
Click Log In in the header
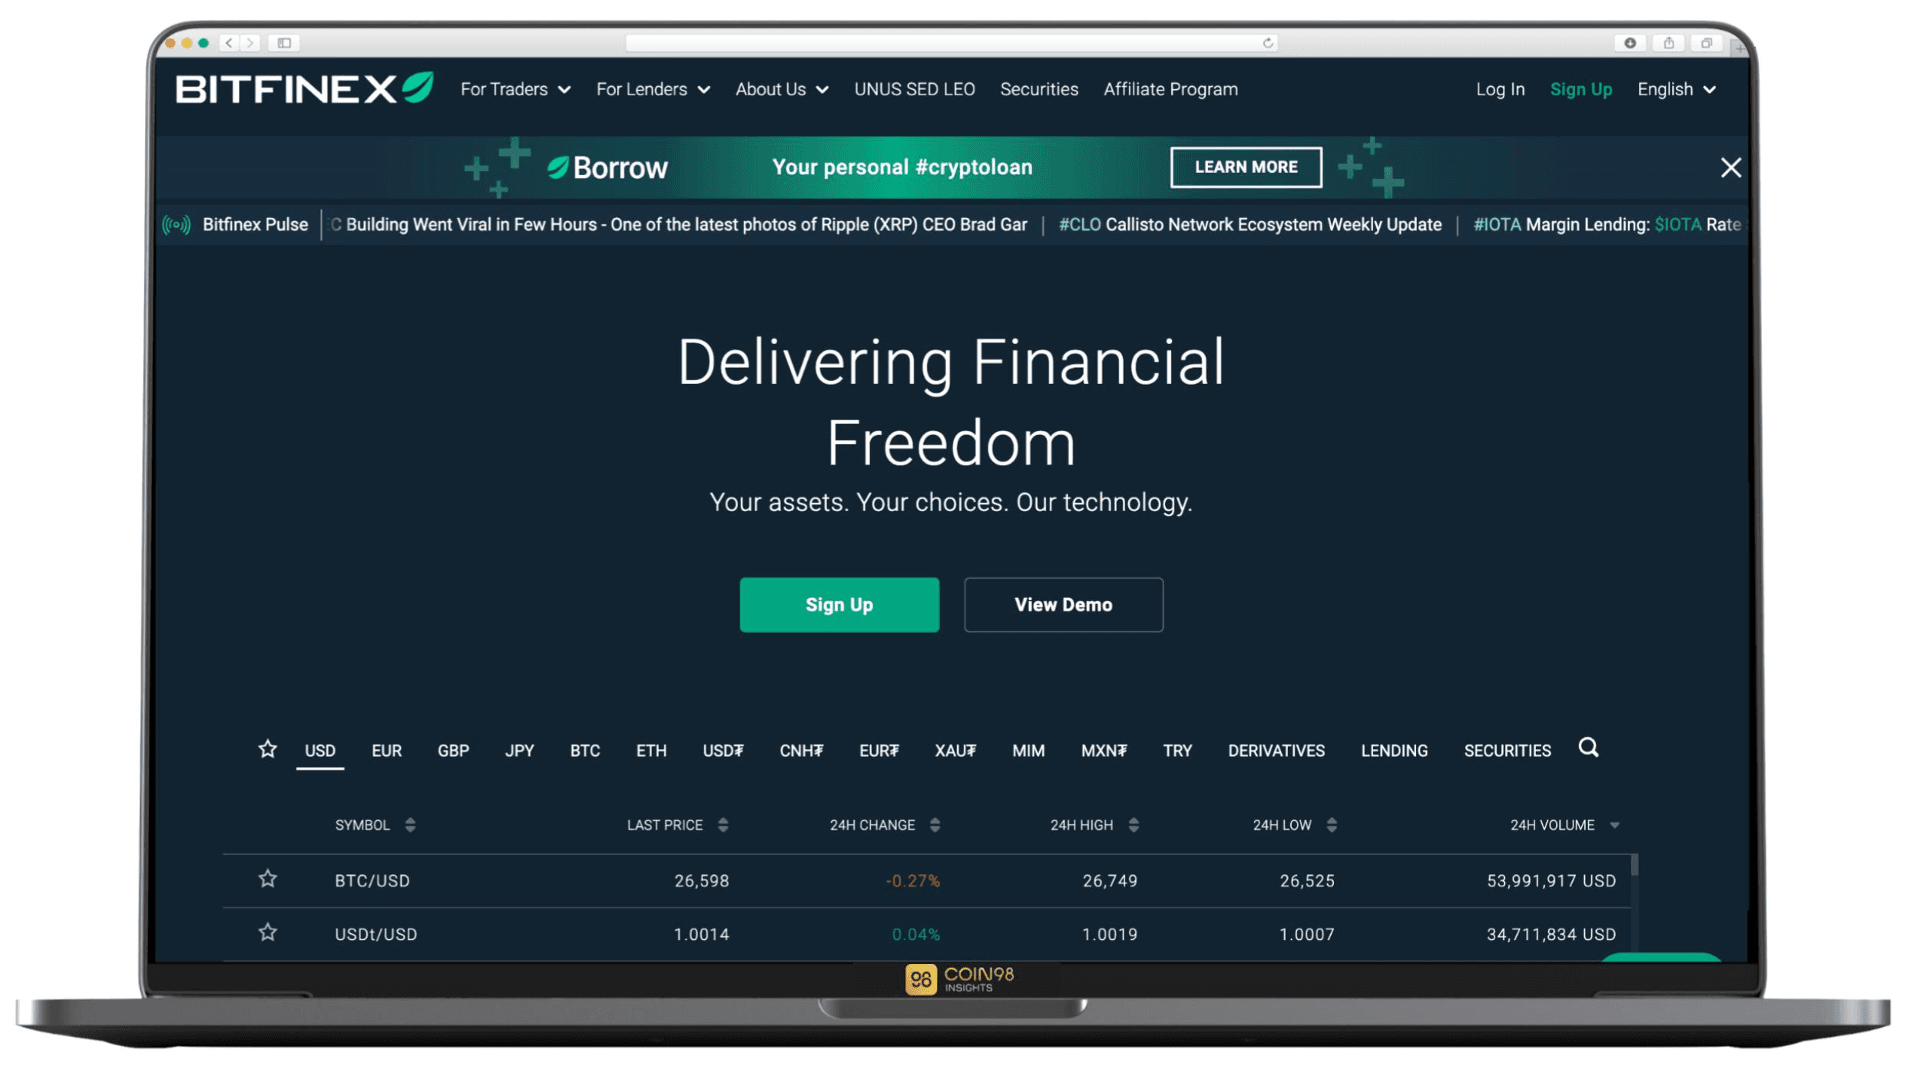(x=1500, y=89)
